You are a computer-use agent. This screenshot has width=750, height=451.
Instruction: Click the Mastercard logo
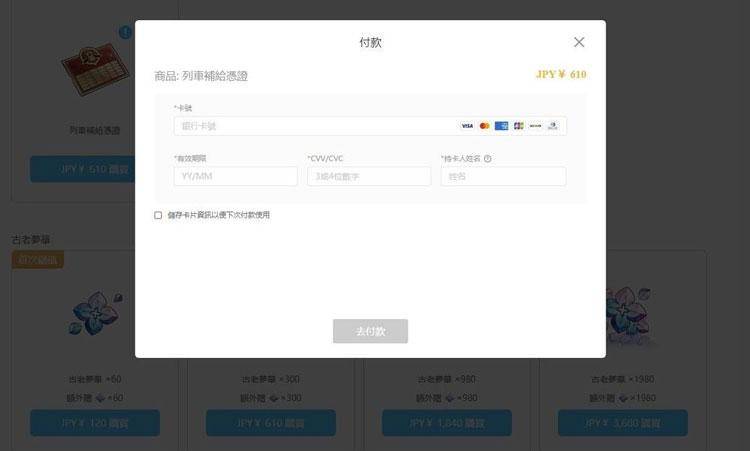[484, 126]
